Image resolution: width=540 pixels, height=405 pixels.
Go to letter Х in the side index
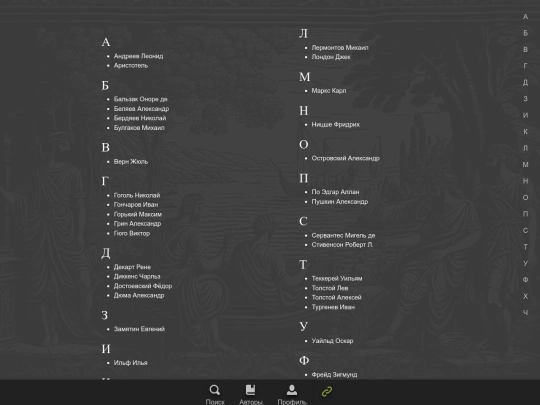pos(525,296)
